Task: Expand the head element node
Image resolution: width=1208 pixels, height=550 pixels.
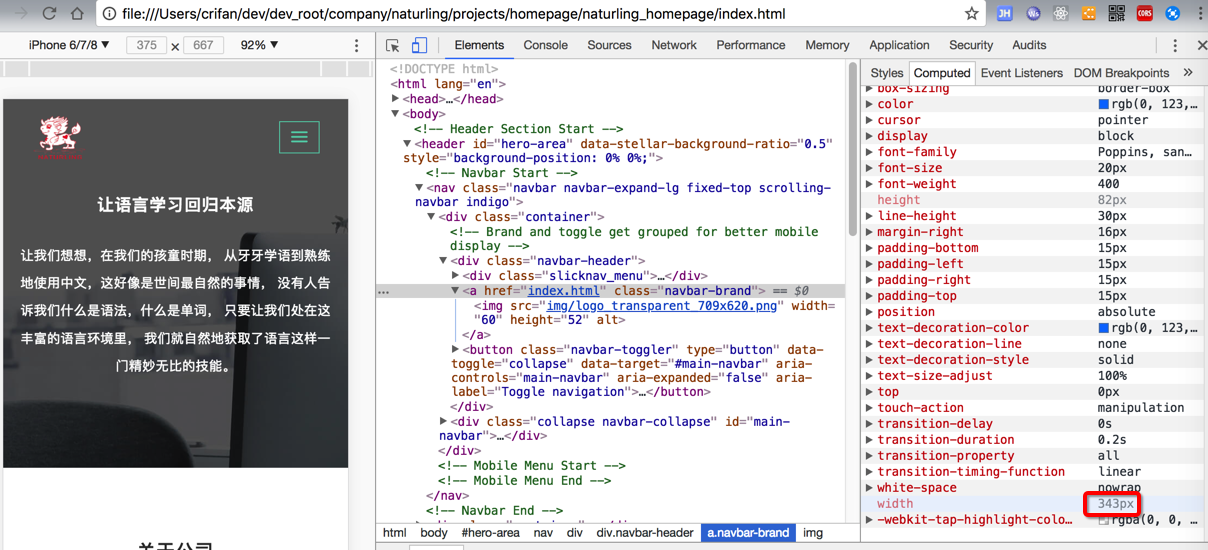Action: 396,99
